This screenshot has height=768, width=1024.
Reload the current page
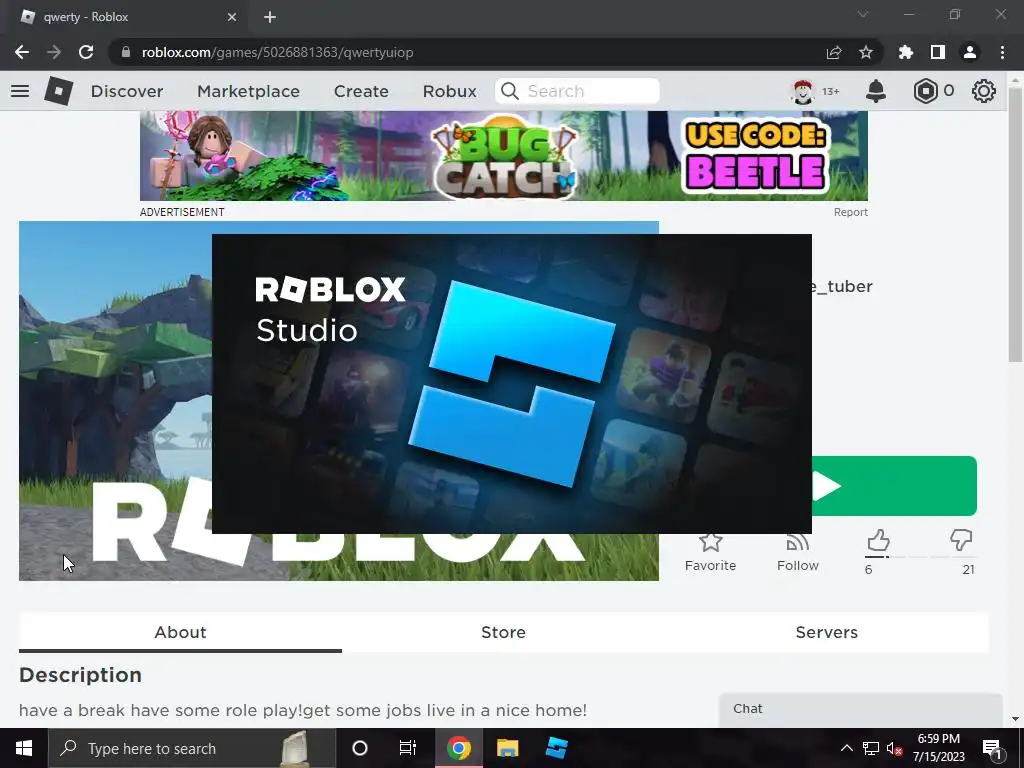click(86, 52)
